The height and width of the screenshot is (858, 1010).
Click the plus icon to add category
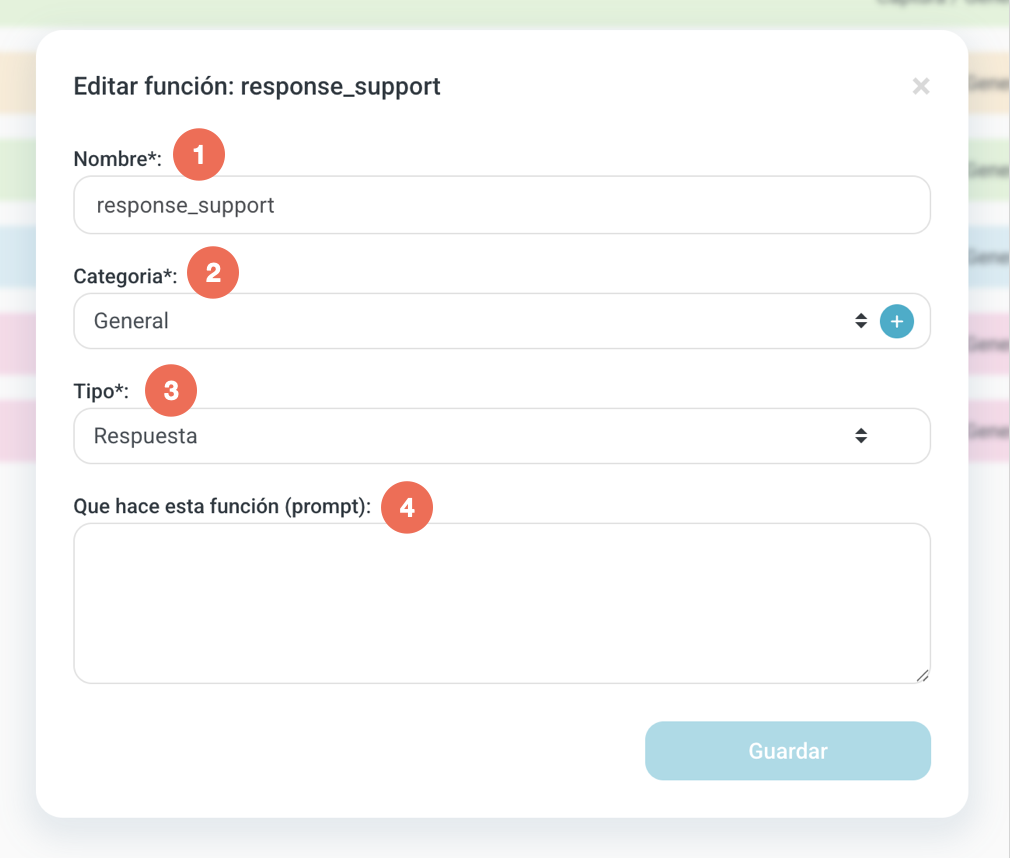(896, 322)
